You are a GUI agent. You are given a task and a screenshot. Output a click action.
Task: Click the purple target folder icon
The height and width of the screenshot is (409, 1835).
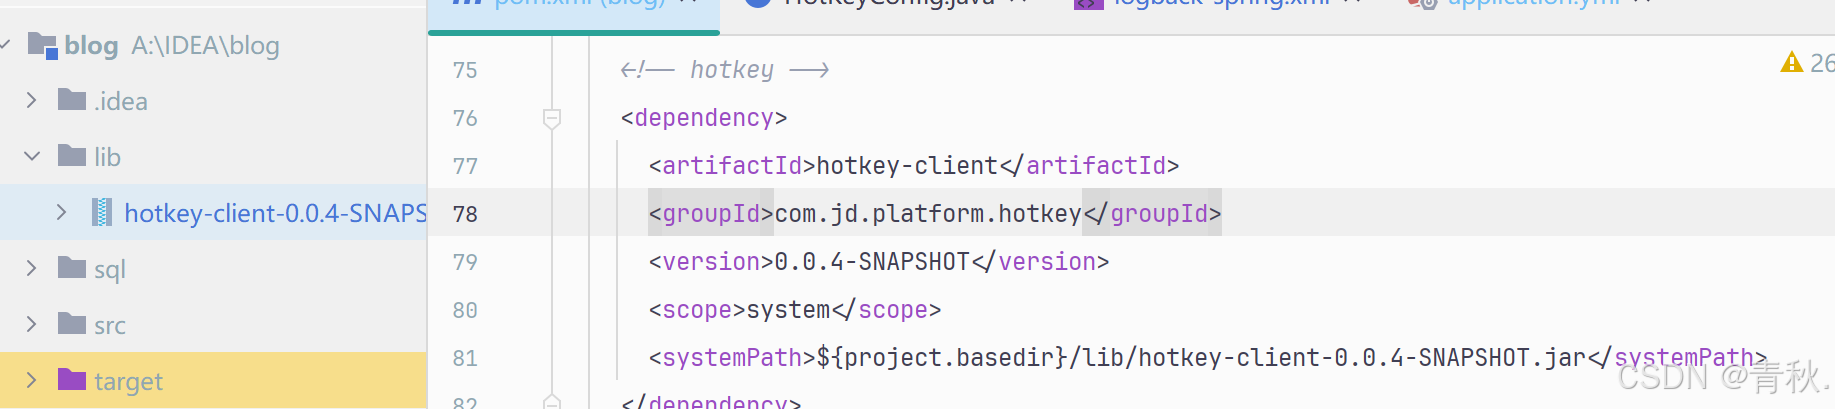(x=72, y=380)
